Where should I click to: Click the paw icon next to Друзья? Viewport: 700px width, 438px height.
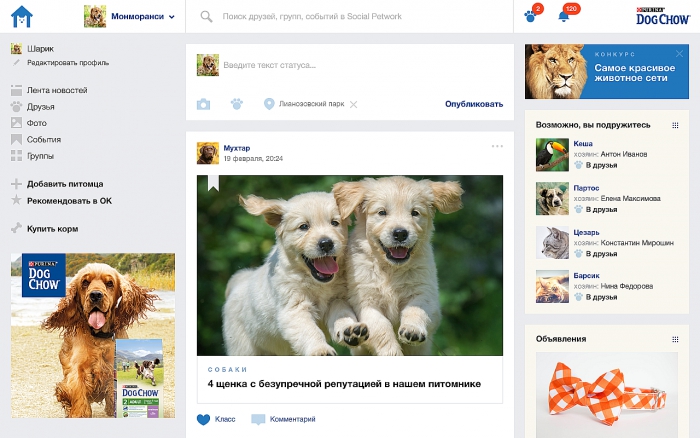[17, 107]
